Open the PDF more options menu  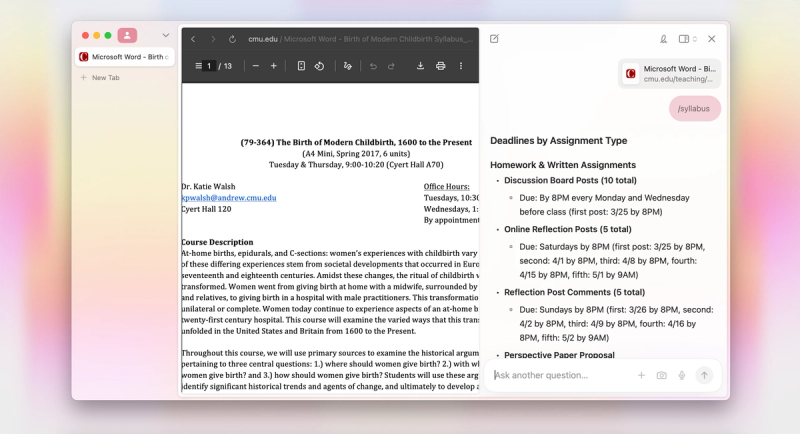461,66
